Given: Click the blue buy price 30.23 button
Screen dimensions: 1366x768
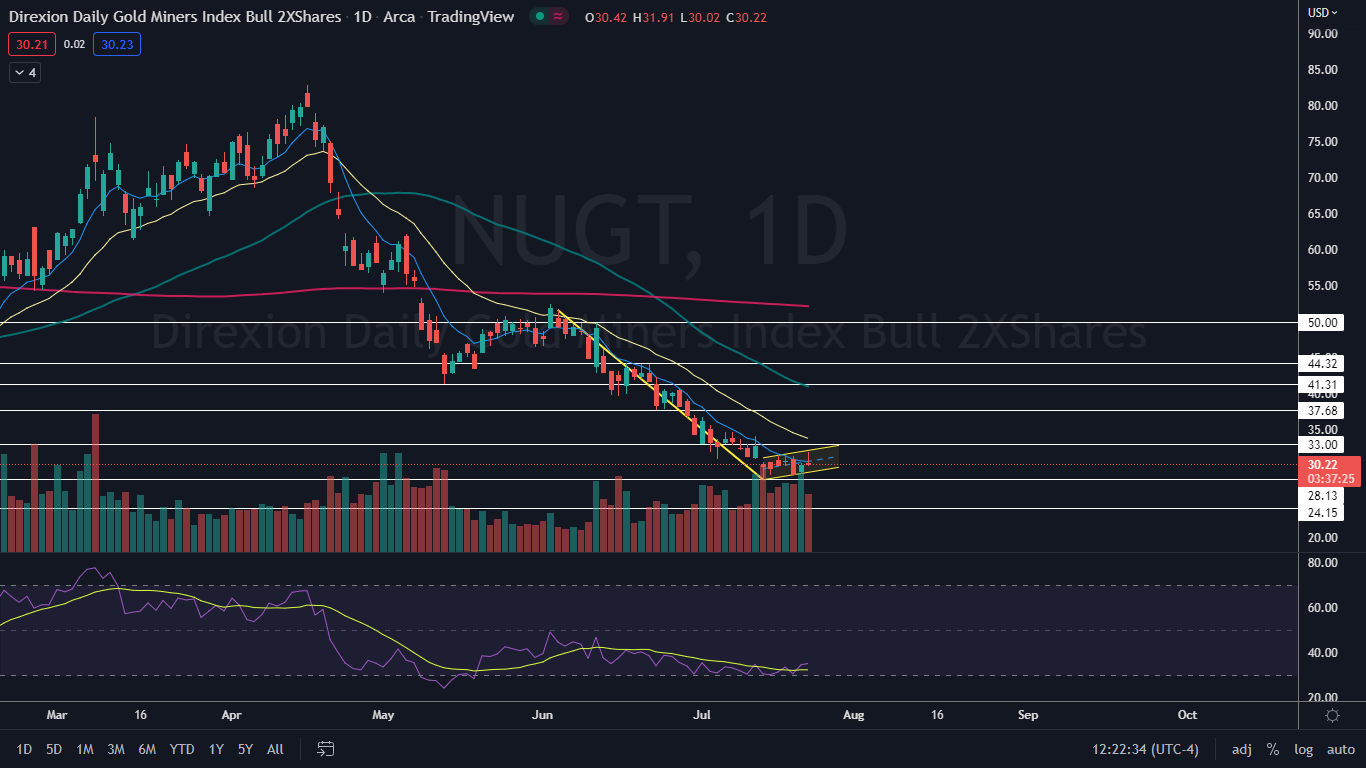Looking at the screenshot, I should (115, 44).
